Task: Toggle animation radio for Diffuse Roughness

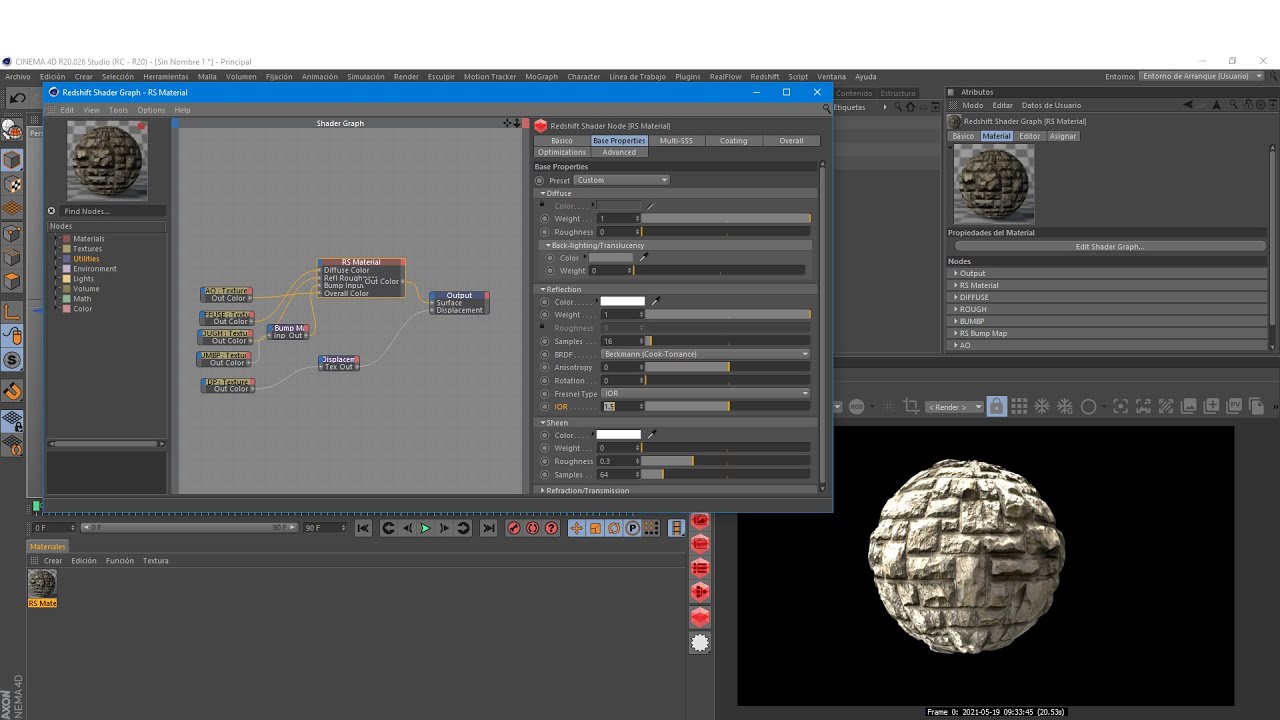Action: pos(545,232)
